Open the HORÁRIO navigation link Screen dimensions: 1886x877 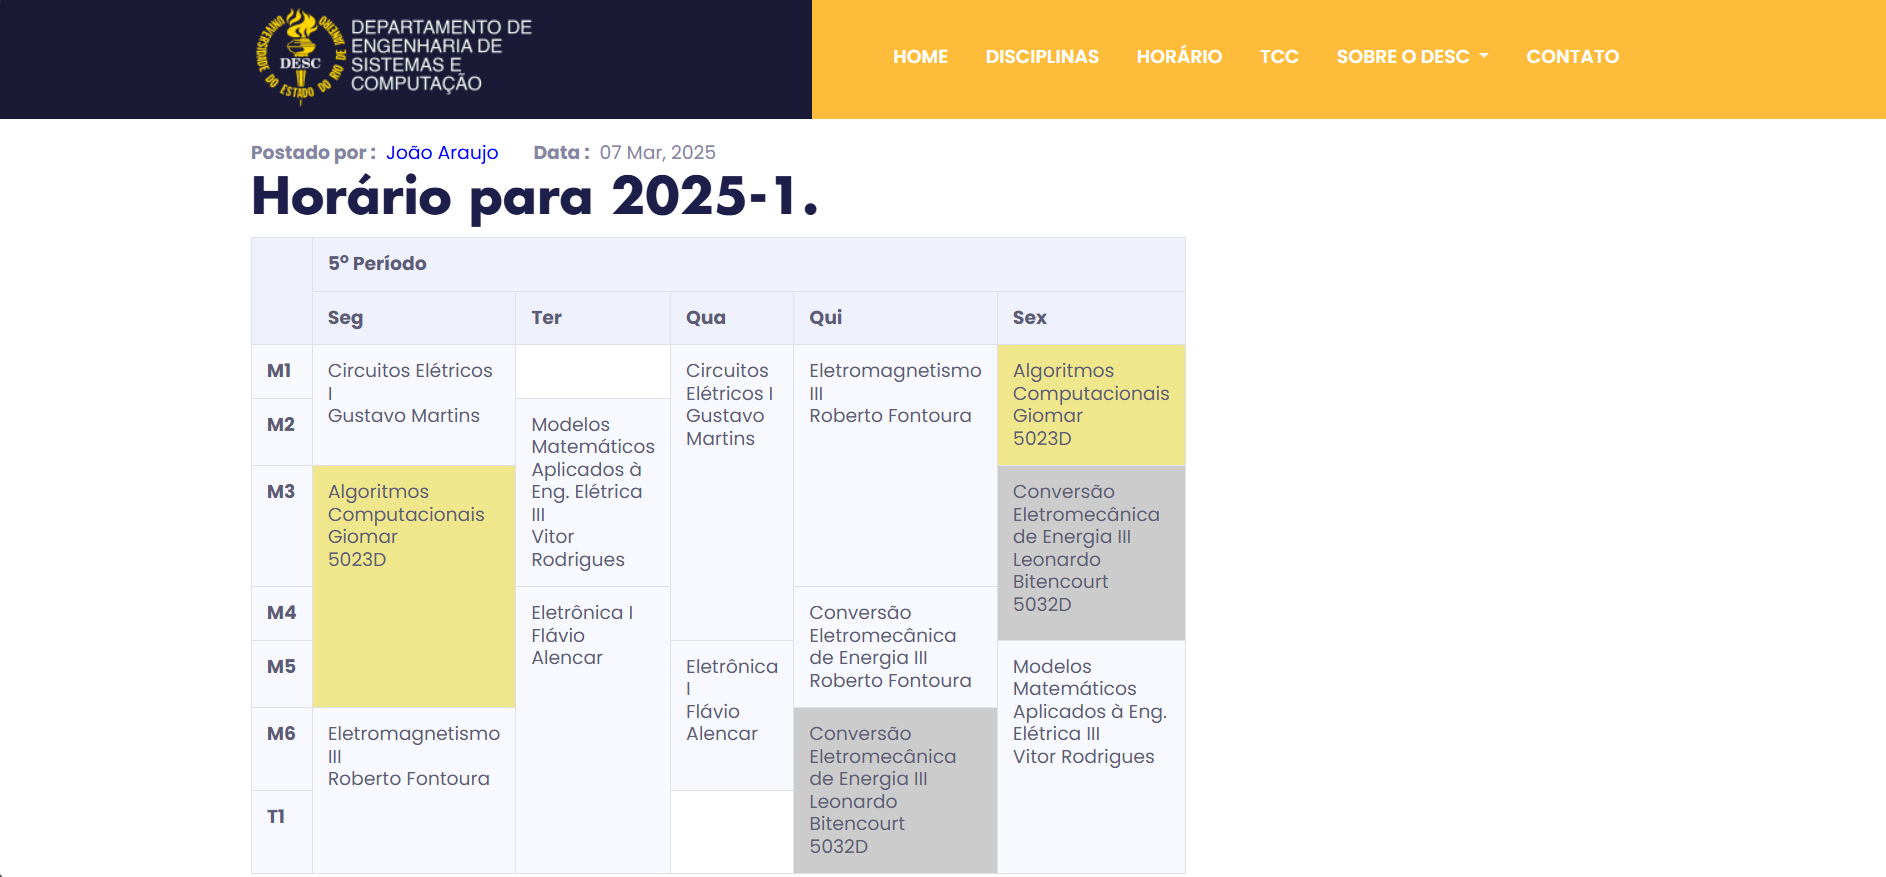click(1179, 57)
